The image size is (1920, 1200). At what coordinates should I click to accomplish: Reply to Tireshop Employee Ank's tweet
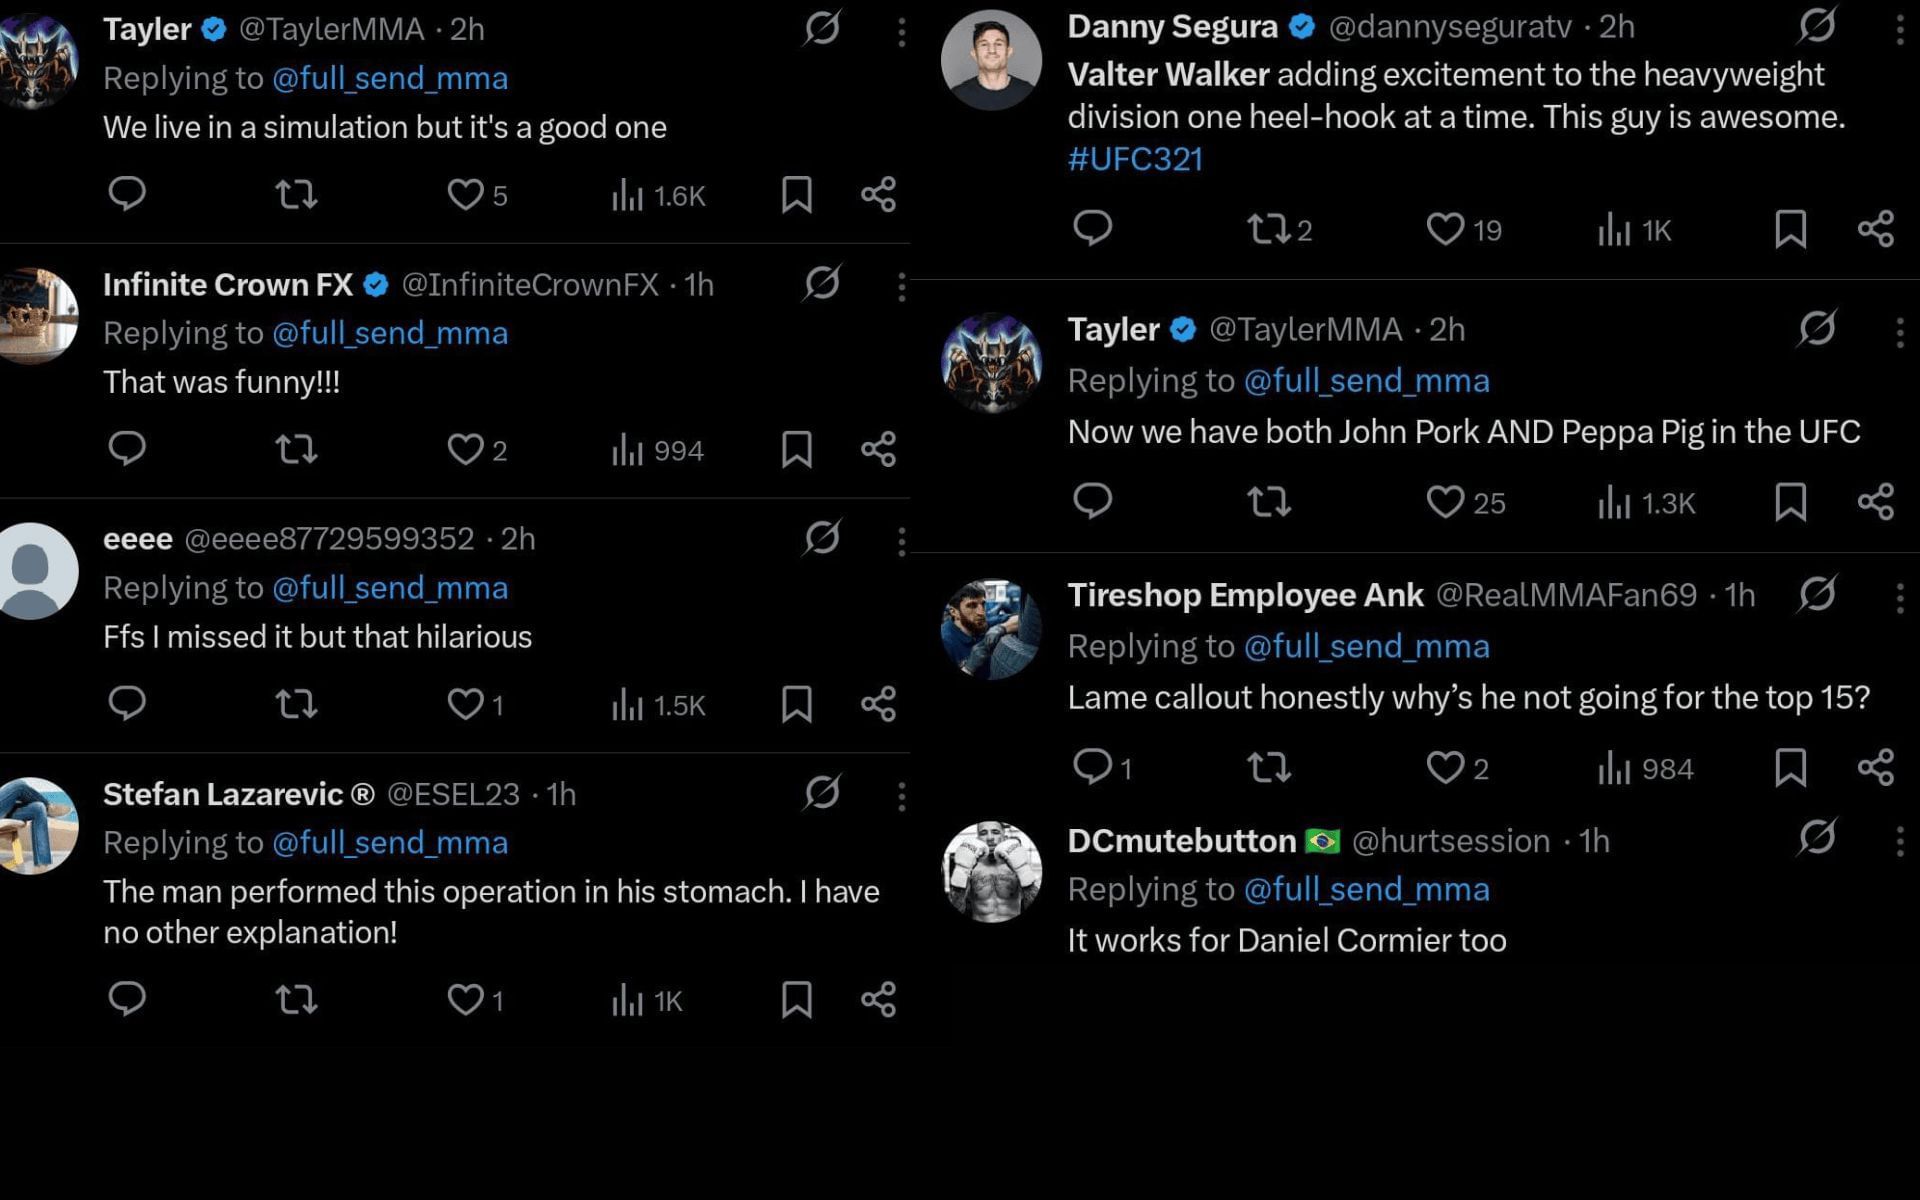click(1092, 767)
